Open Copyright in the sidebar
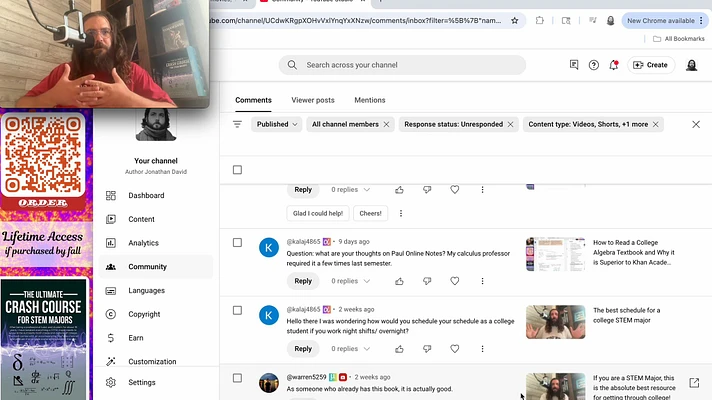This screenshot has width=712, height=400. [x=156, y=314]
